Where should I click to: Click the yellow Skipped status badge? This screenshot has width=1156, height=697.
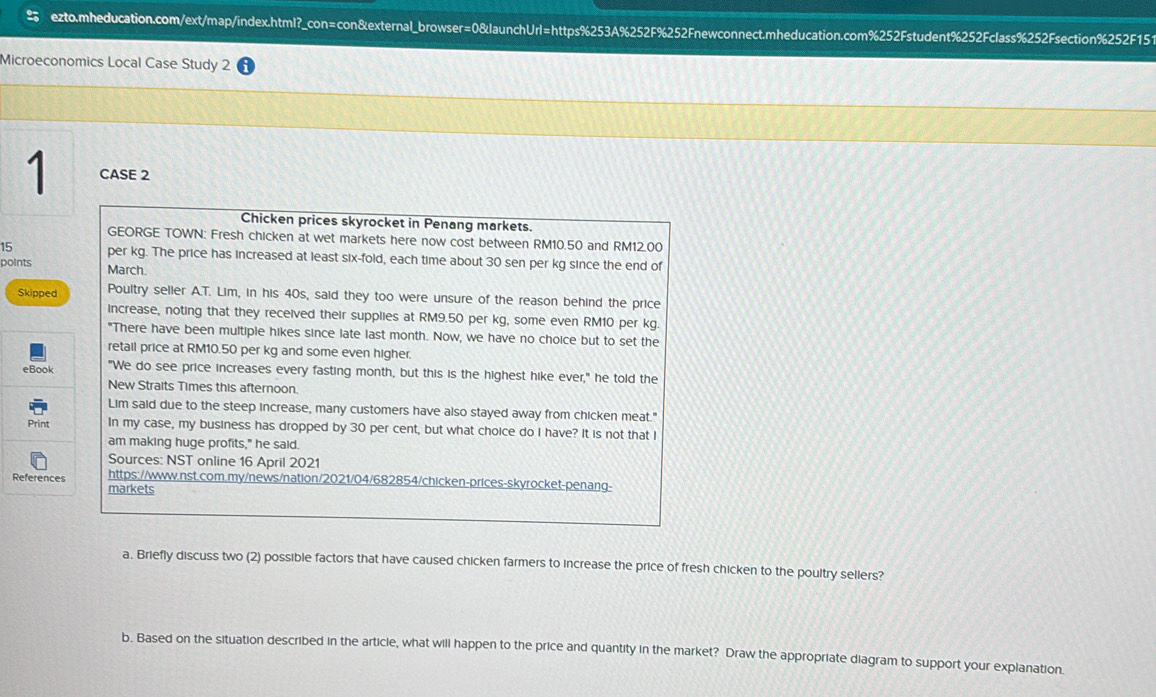click(38, 293)
